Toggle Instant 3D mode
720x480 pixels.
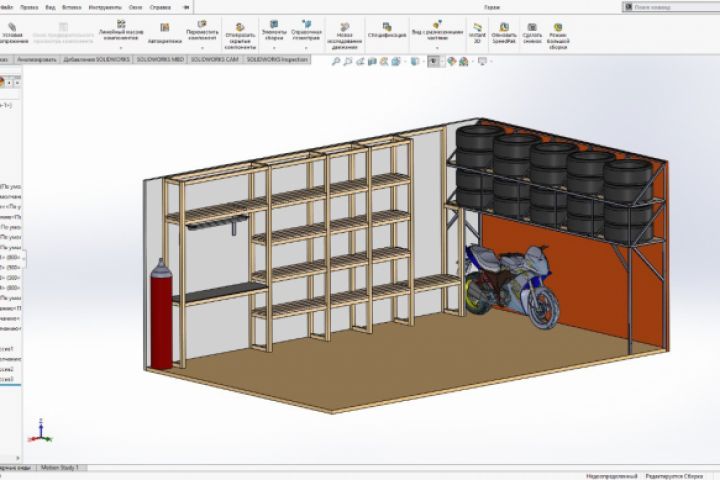click(x=477, y=33)
